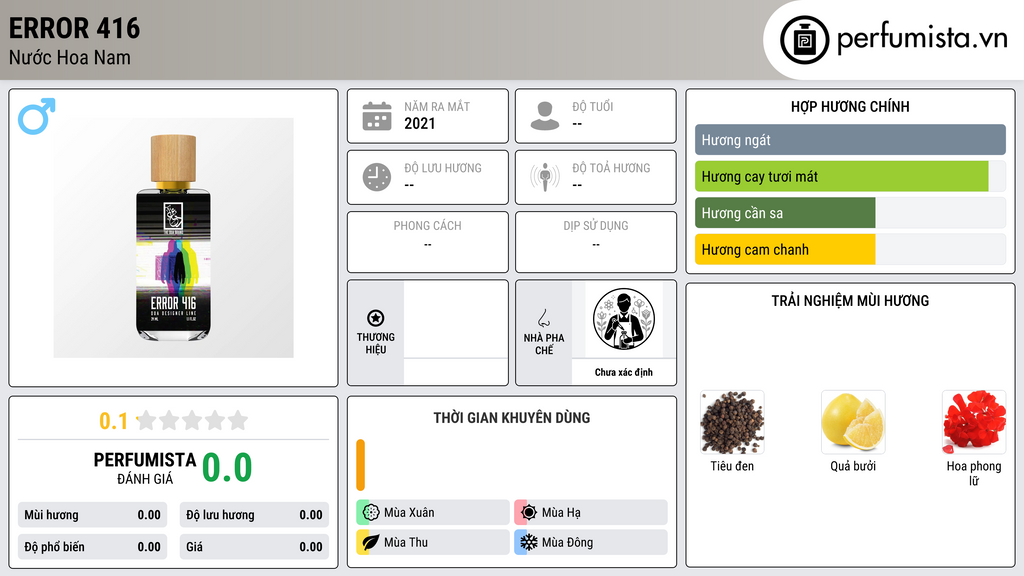Click the Trải nghiệm mùi hương heading
The width and height of the screenshot is (1024, 576).
pyautogui.click(x=850, y=301)
